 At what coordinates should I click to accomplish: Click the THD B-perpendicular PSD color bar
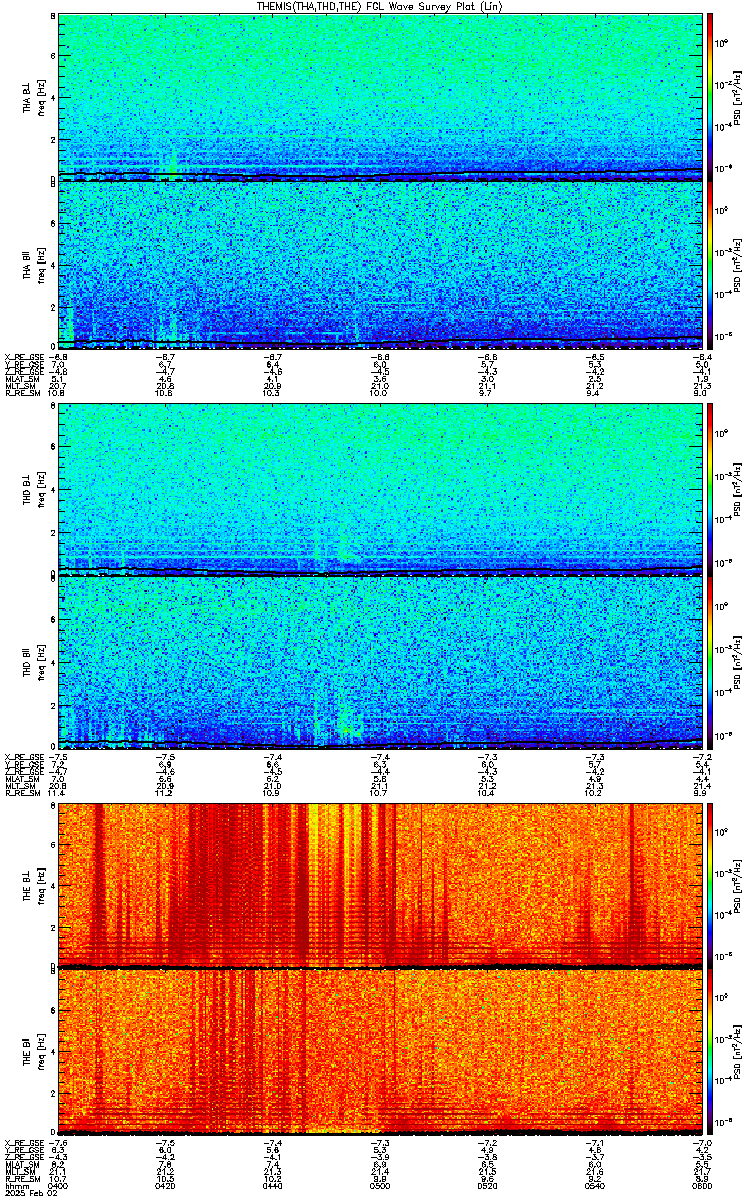tap(711, 487)
